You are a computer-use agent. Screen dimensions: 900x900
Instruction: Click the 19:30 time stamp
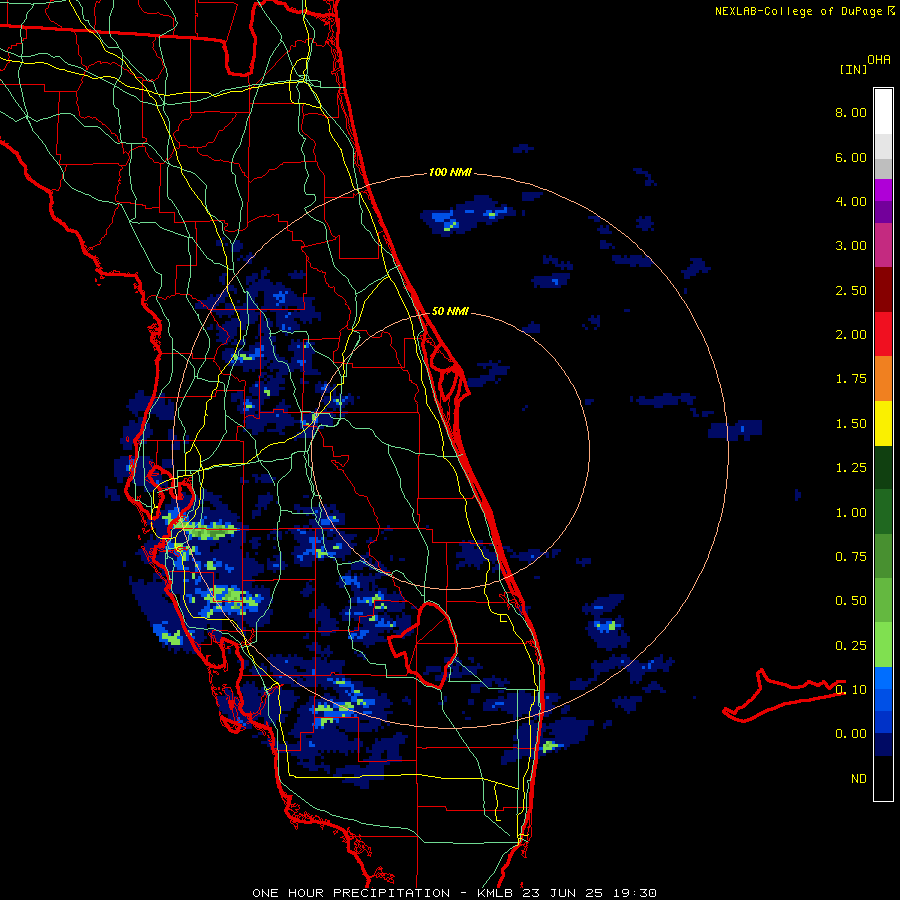pyautogui.click(x=636, y=893)
